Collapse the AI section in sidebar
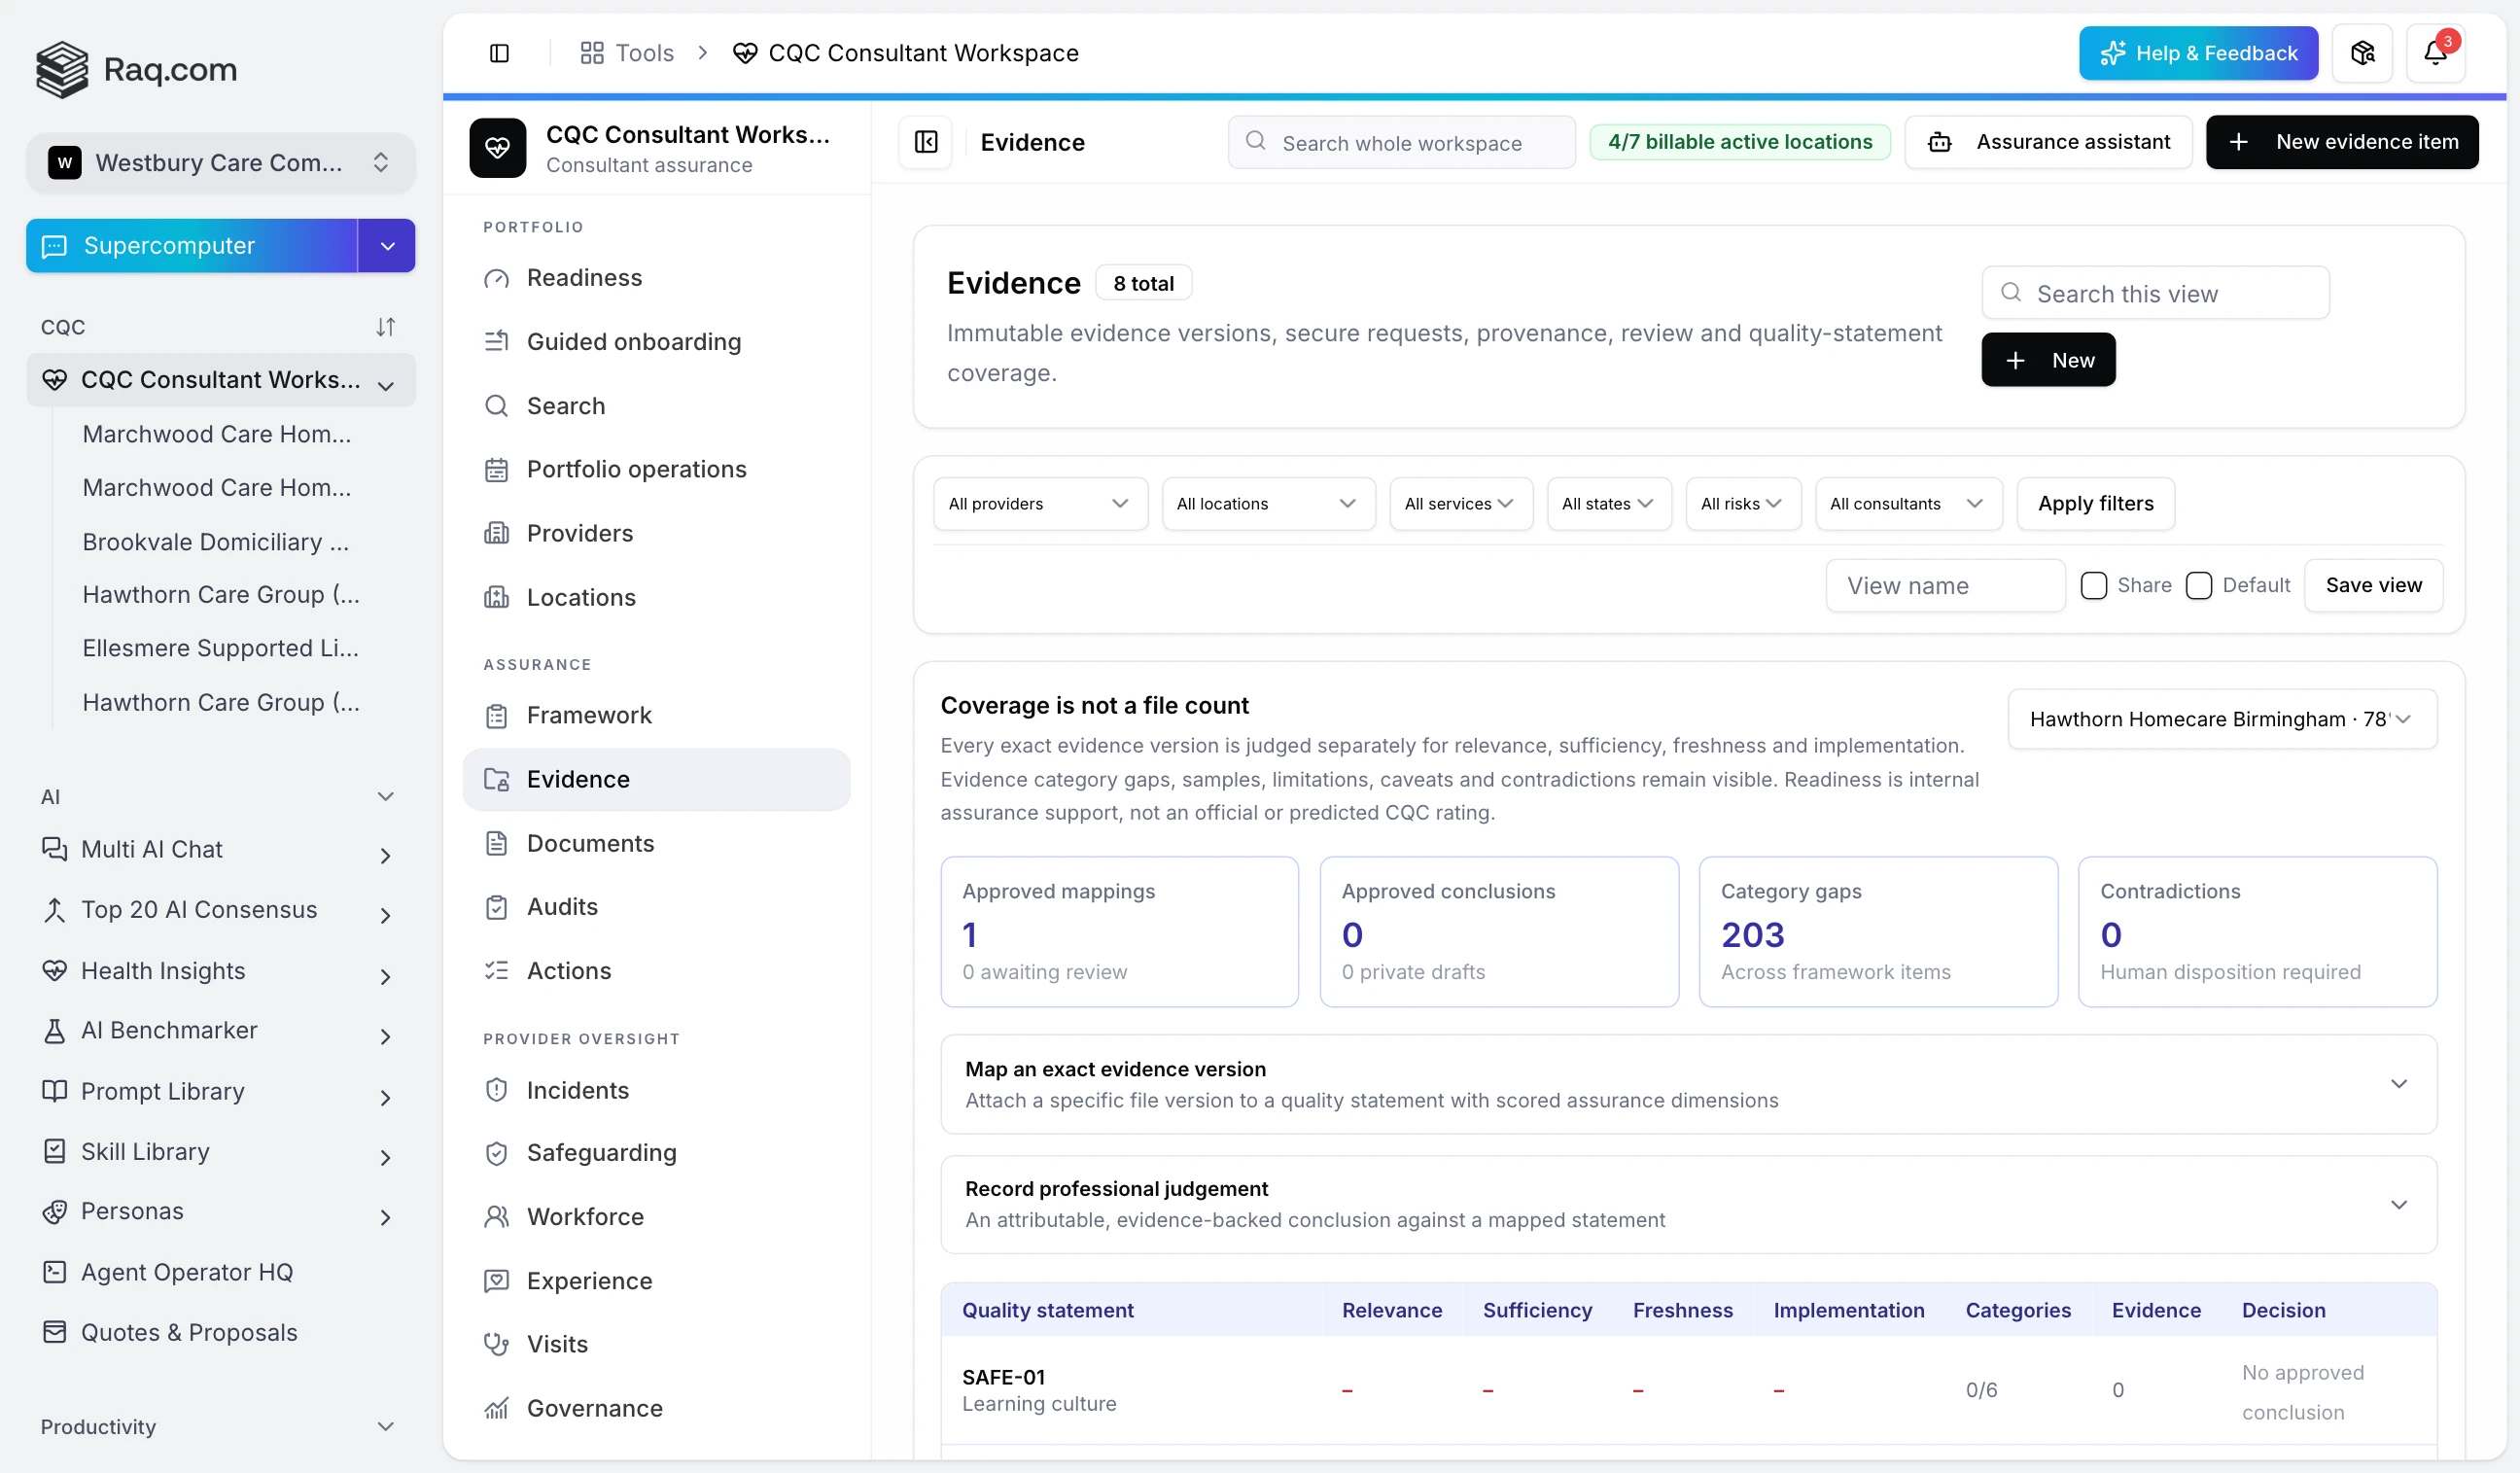Image resolution: width=2520 pixels, height=1473 pixels. (386, 797)
